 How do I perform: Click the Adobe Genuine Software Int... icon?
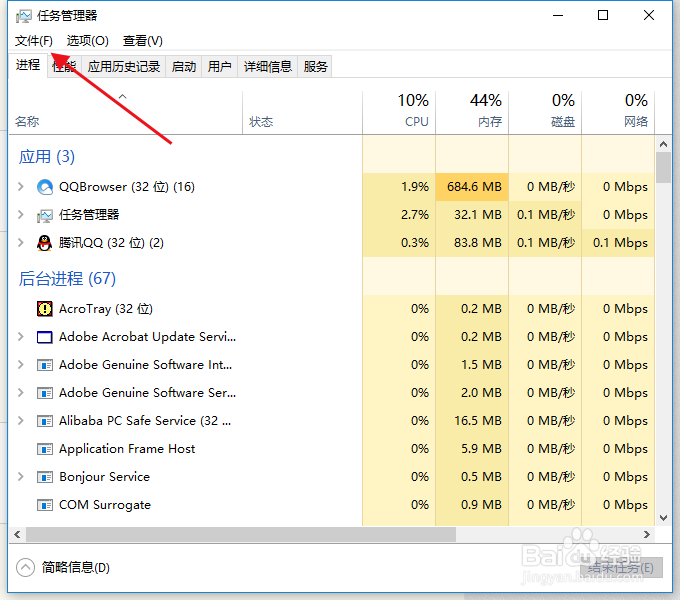click(x=45, y=365)
